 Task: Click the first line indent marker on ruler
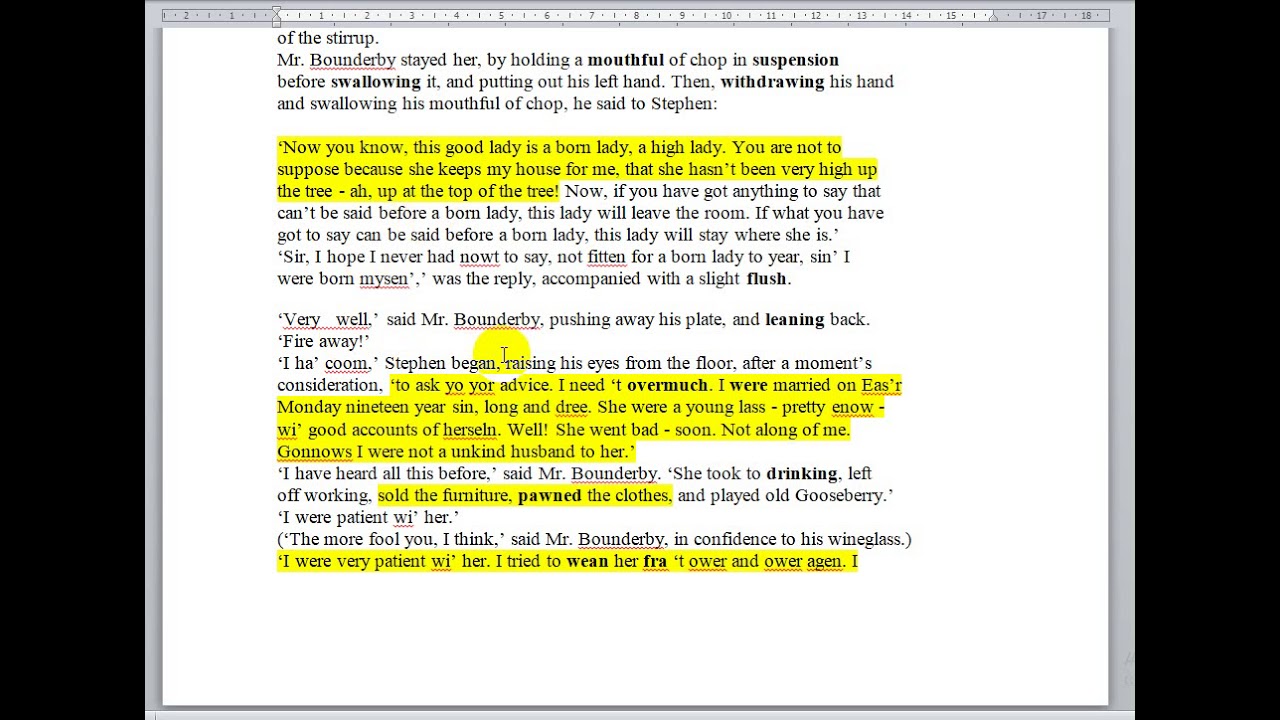click(276, 11)
